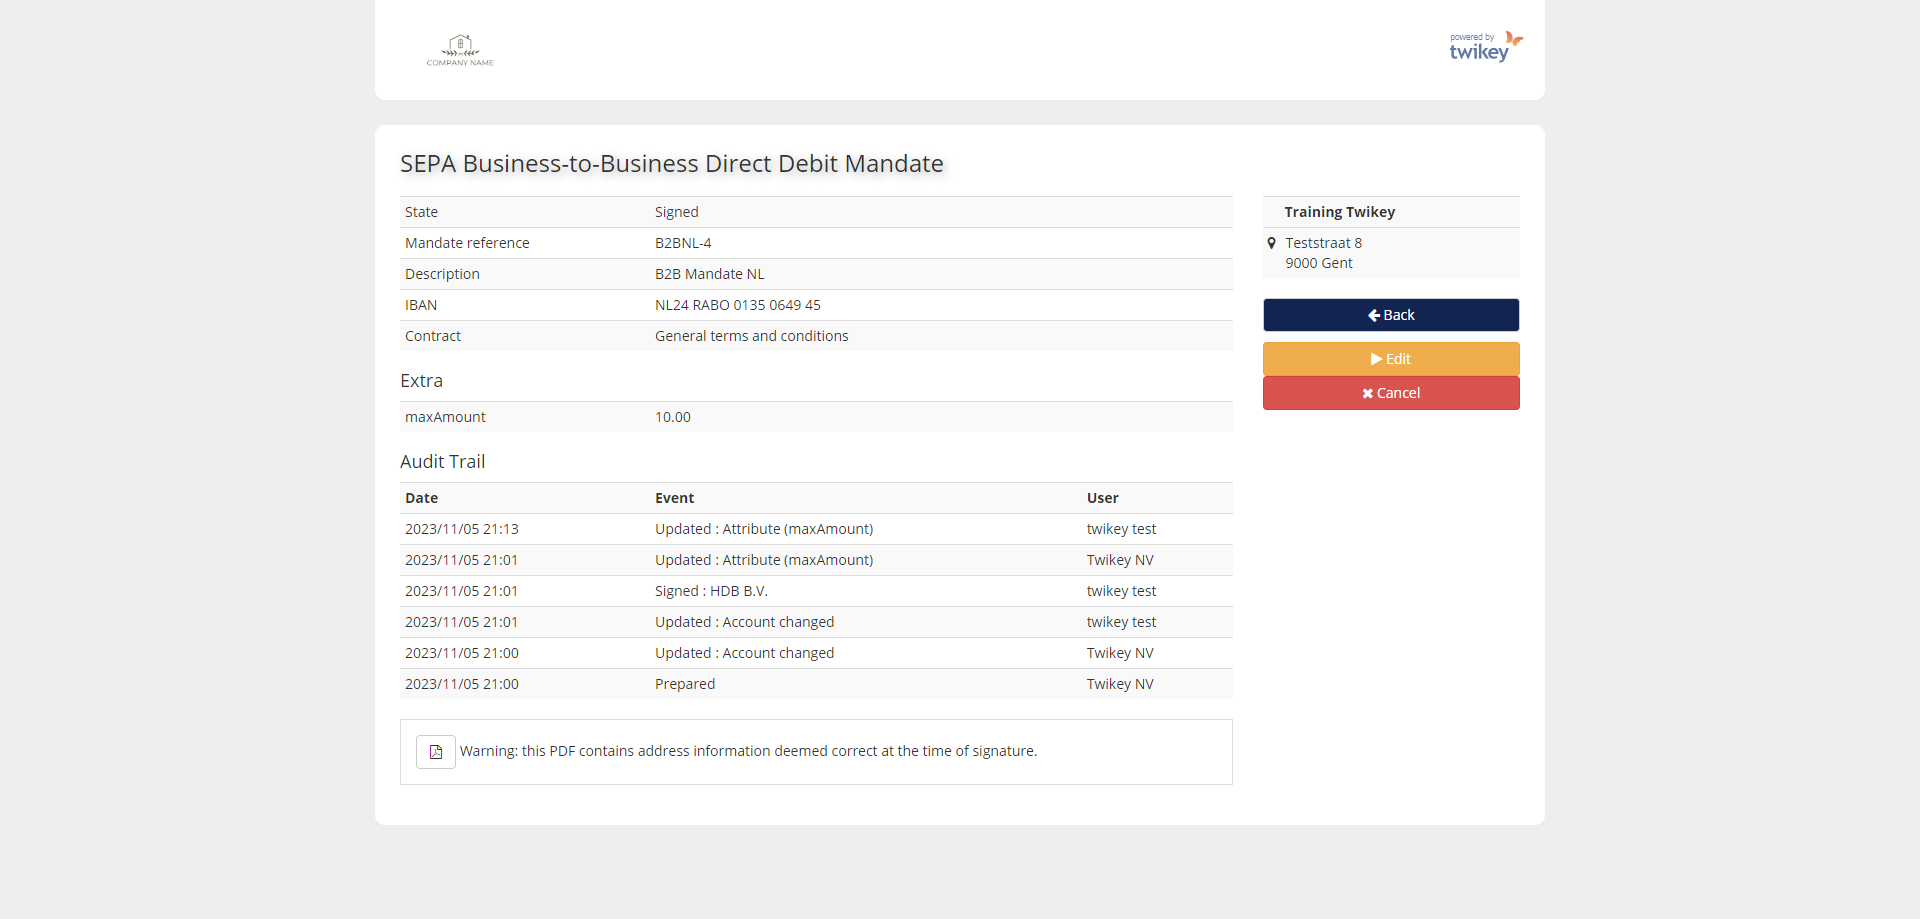This screenshot has width=1920, height=919.
Task: Click the PDF download icon
Action: point(436,752)
